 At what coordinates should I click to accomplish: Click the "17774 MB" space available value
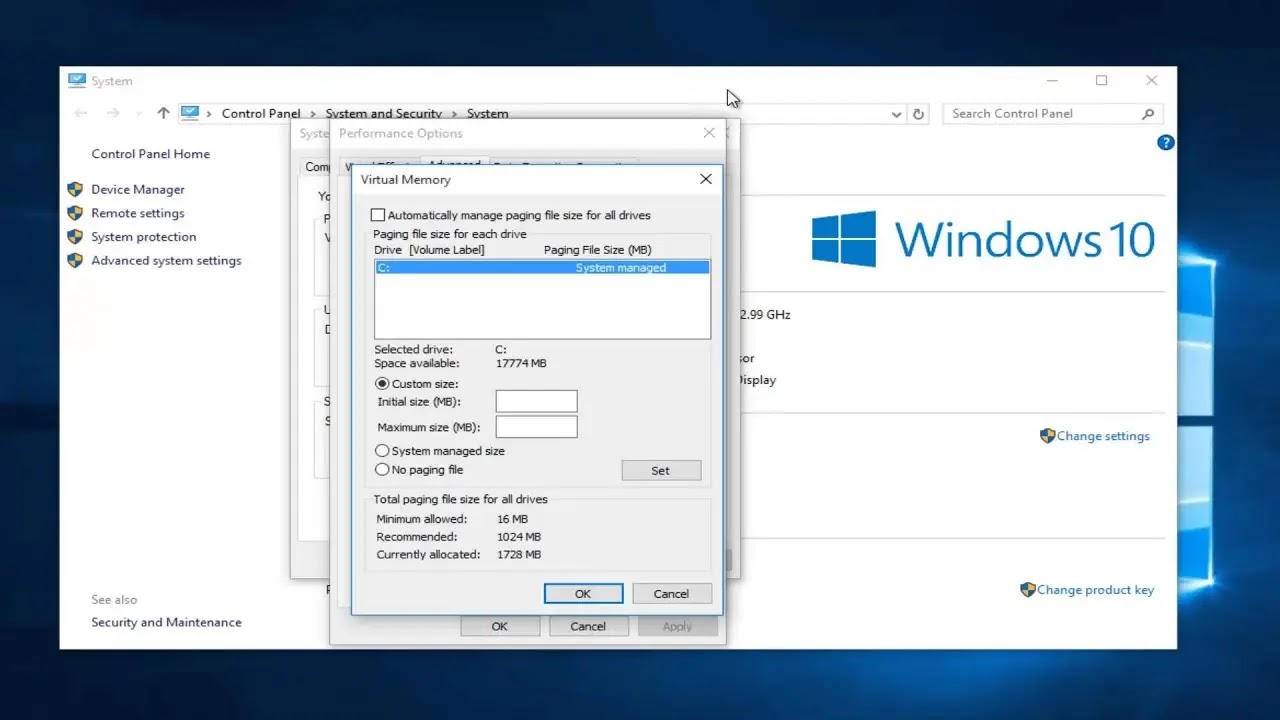click(521, 364)
